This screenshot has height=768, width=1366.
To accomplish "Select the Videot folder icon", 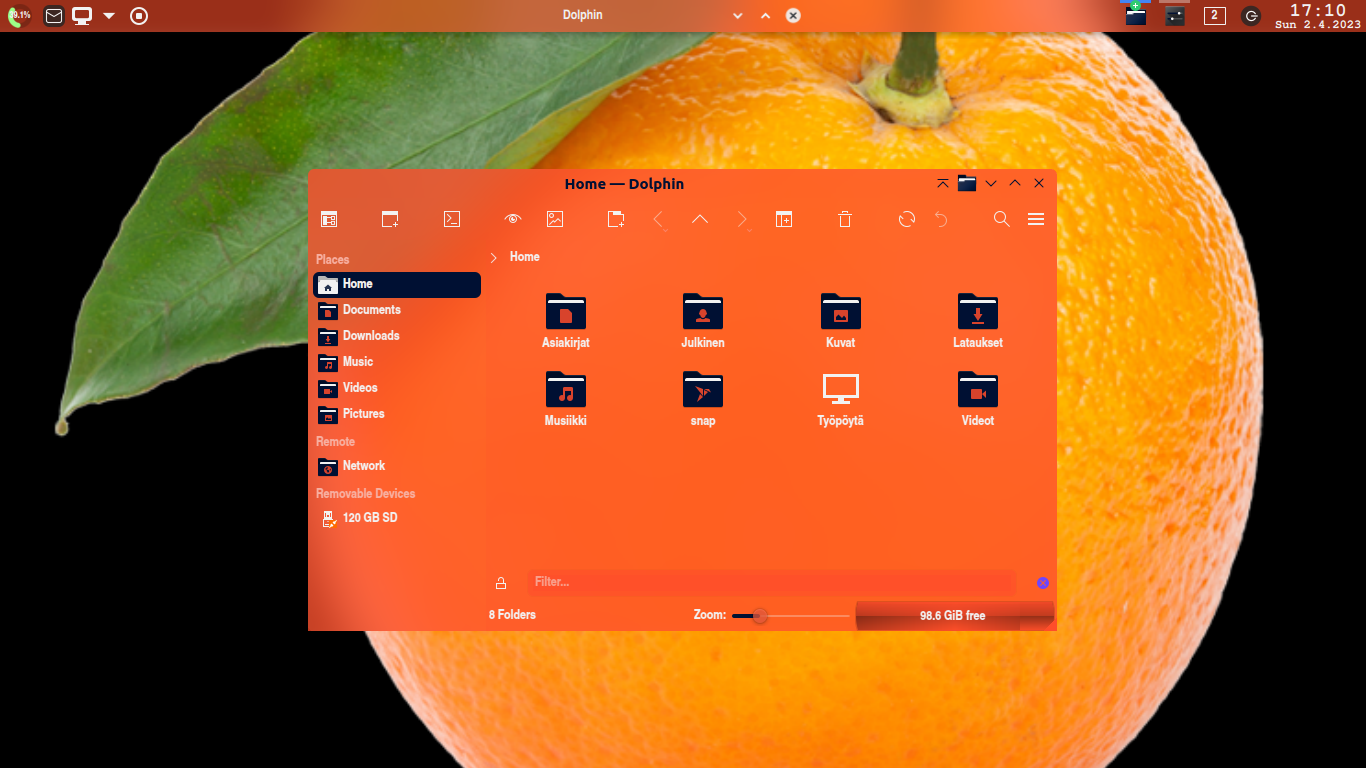I will point(978,389).
